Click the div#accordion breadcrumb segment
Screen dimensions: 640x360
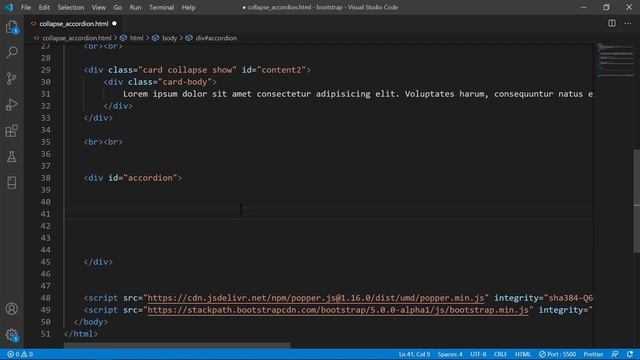pos(216,38)
